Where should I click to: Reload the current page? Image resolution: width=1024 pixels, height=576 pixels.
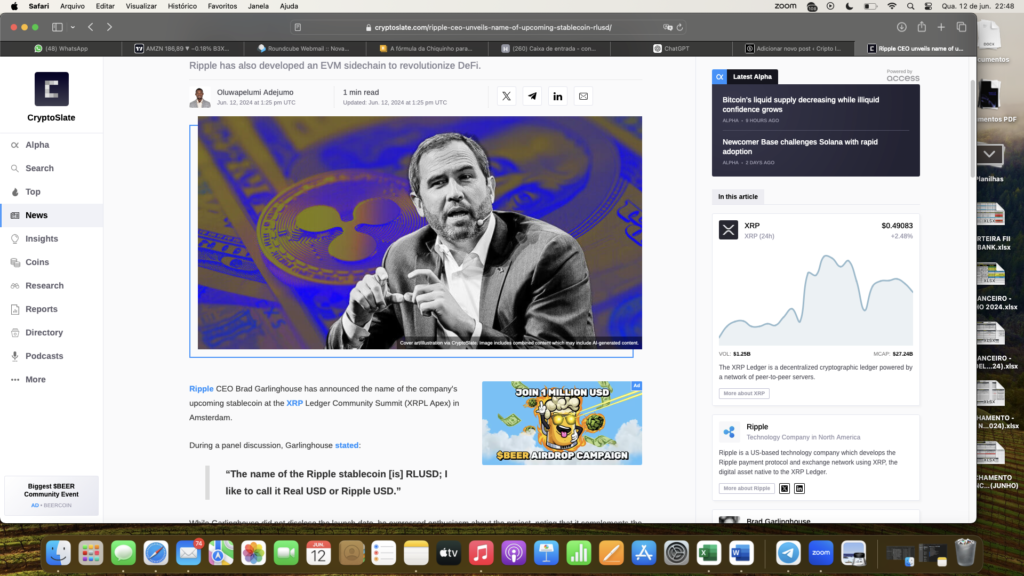pos(680,27)
